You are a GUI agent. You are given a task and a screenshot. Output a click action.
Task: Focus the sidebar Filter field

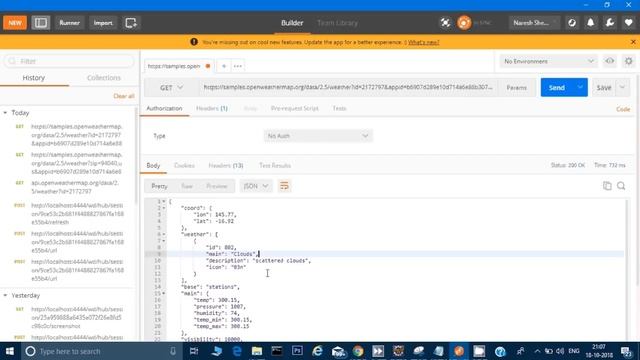click(x=69, y=61)
